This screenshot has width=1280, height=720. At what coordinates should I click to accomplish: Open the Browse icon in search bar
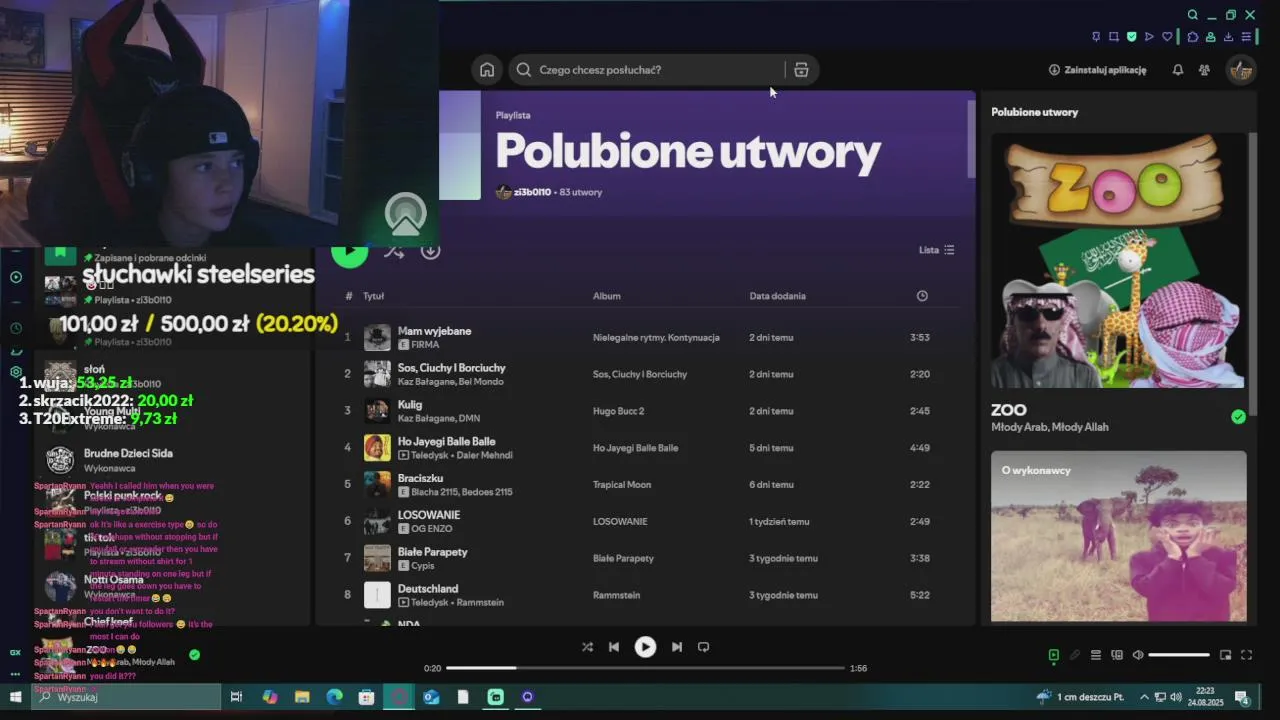(801, 70)
